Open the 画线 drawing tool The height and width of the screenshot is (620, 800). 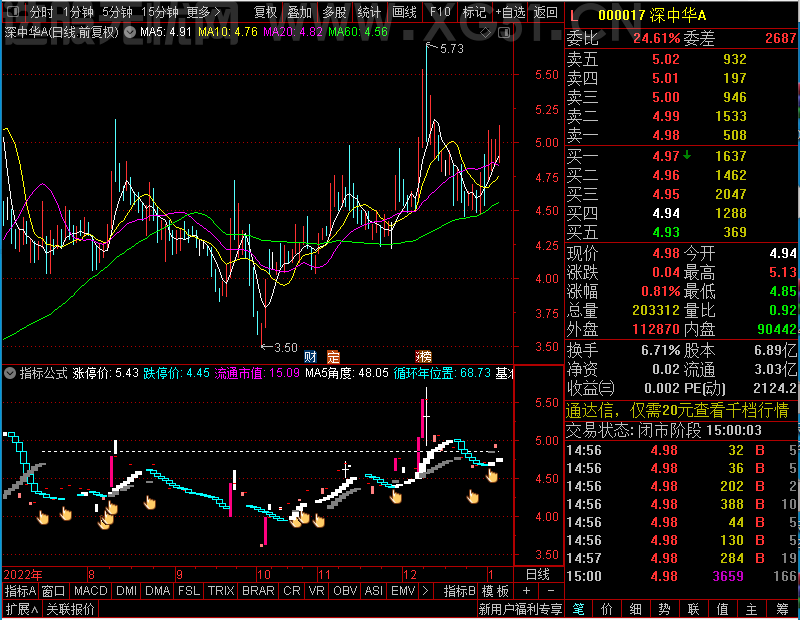tap(404, 12)
